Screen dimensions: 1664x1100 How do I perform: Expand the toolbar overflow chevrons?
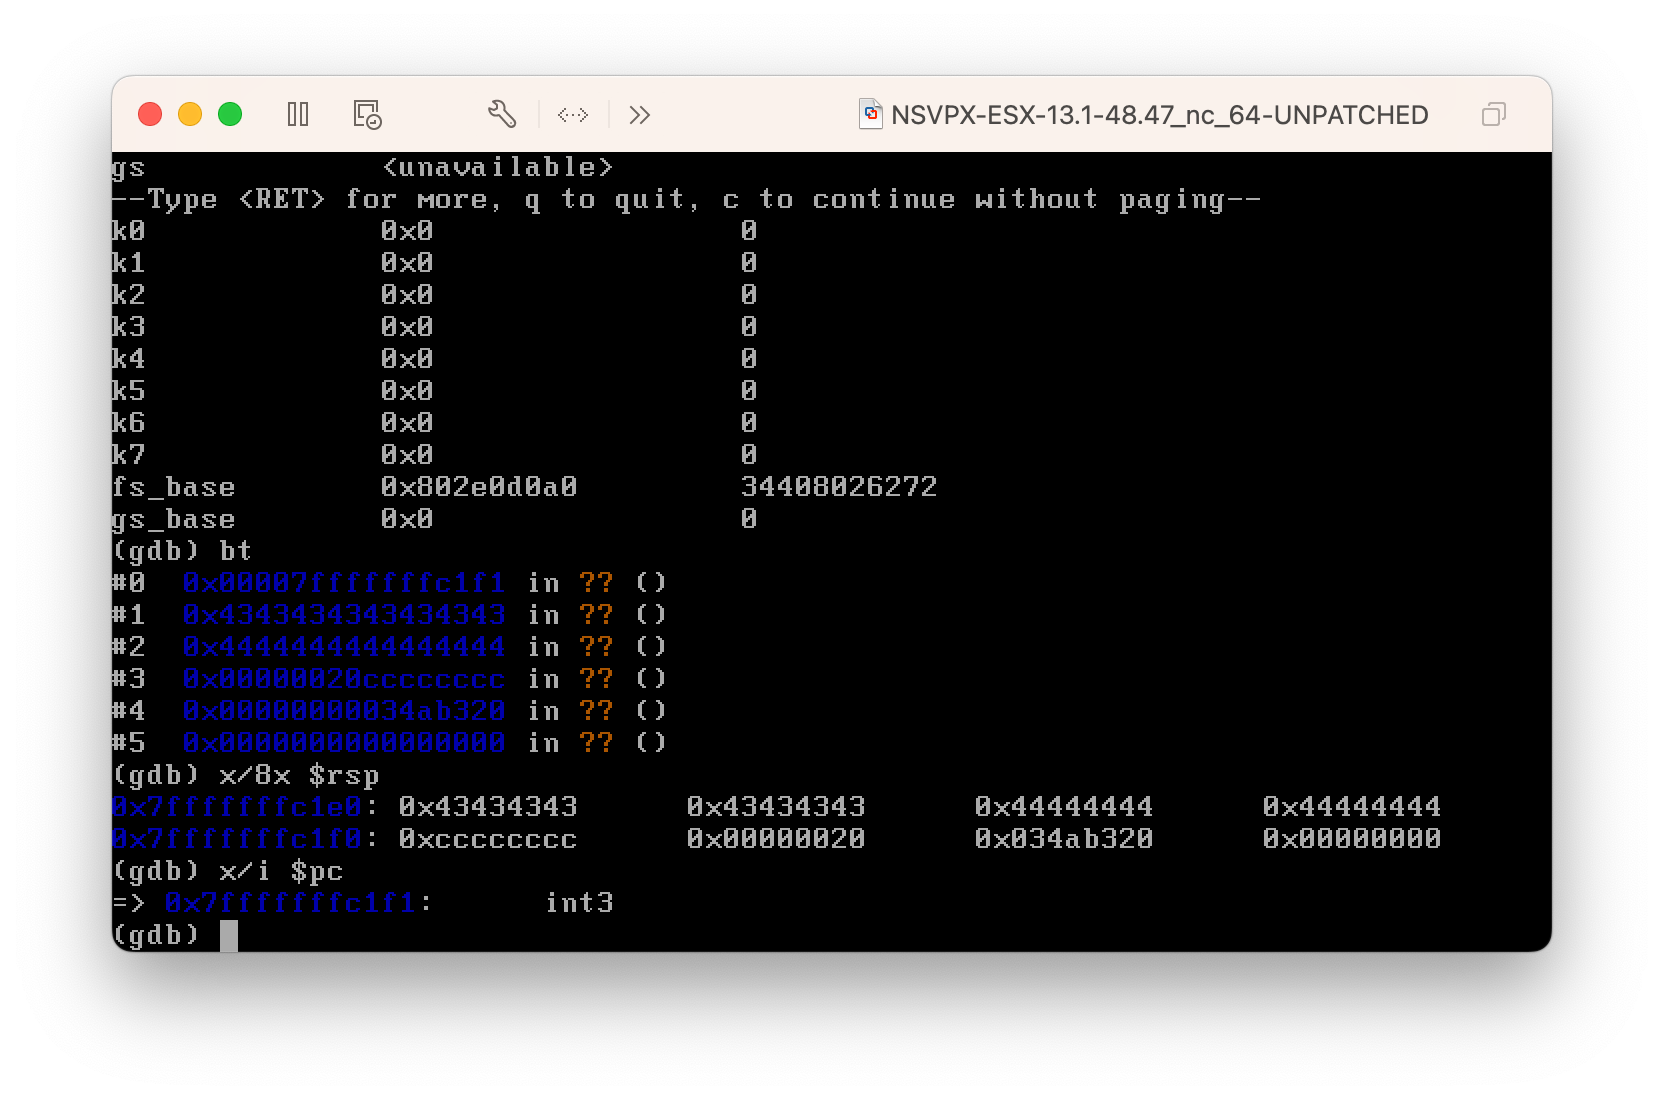(640, 115)
